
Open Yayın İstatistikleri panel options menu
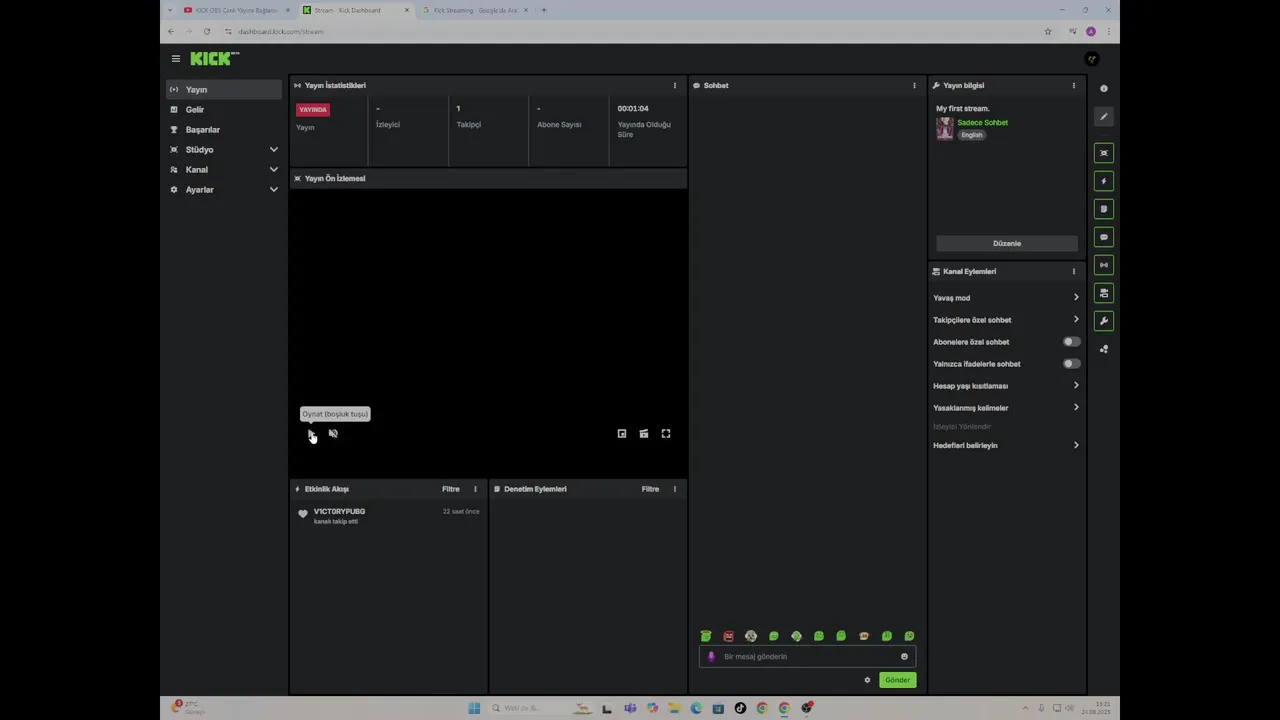(674, 86)
